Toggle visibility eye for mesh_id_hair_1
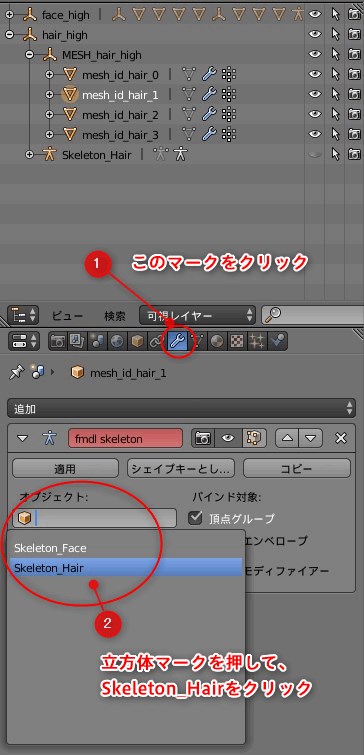Image resolution: width=364 pixels, height=755 pixels. coord(315,94)
